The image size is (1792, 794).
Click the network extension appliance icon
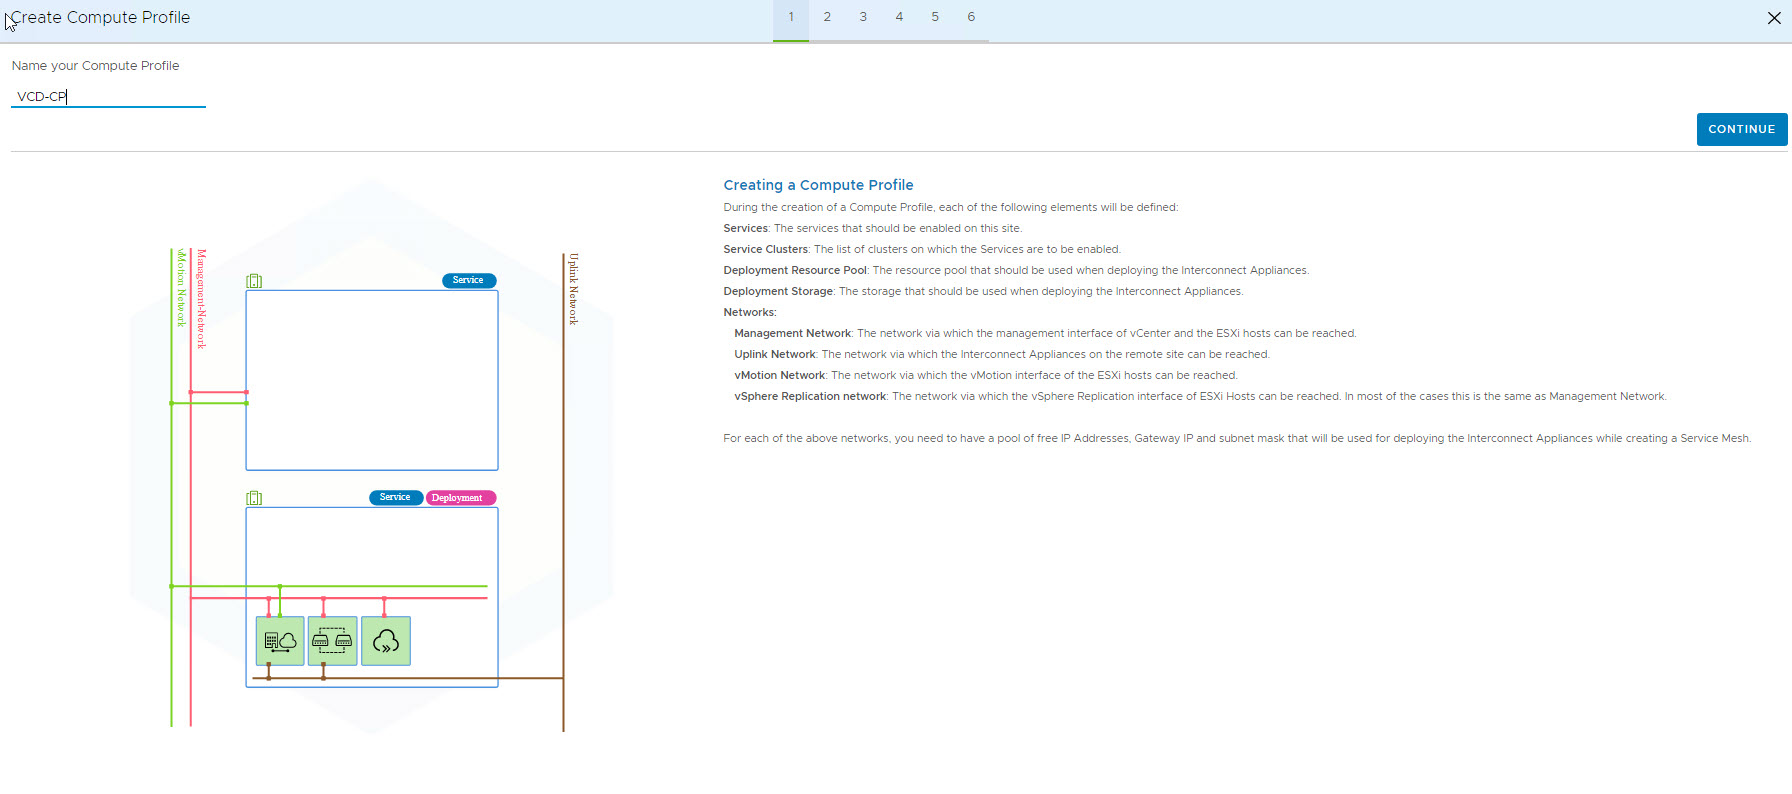click(x=332, y=641)
